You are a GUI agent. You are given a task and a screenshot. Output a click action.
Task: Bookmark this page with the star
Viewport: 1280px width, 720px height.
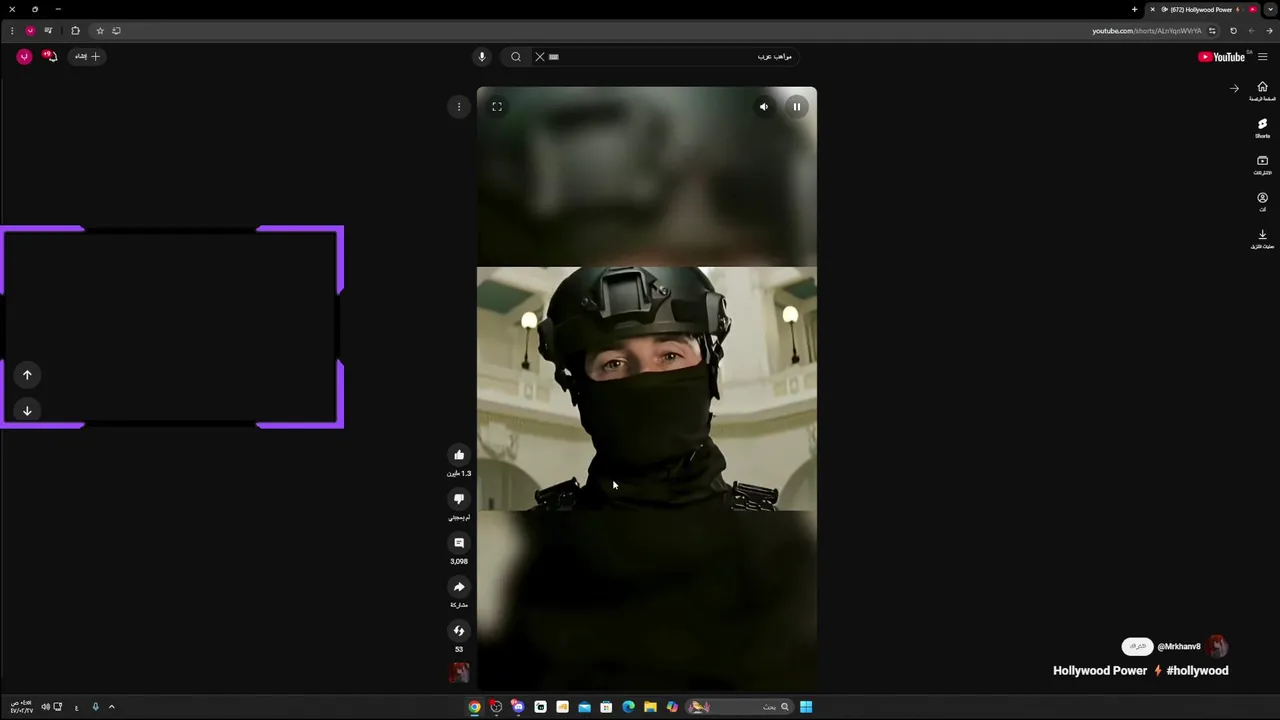[100, 31]
